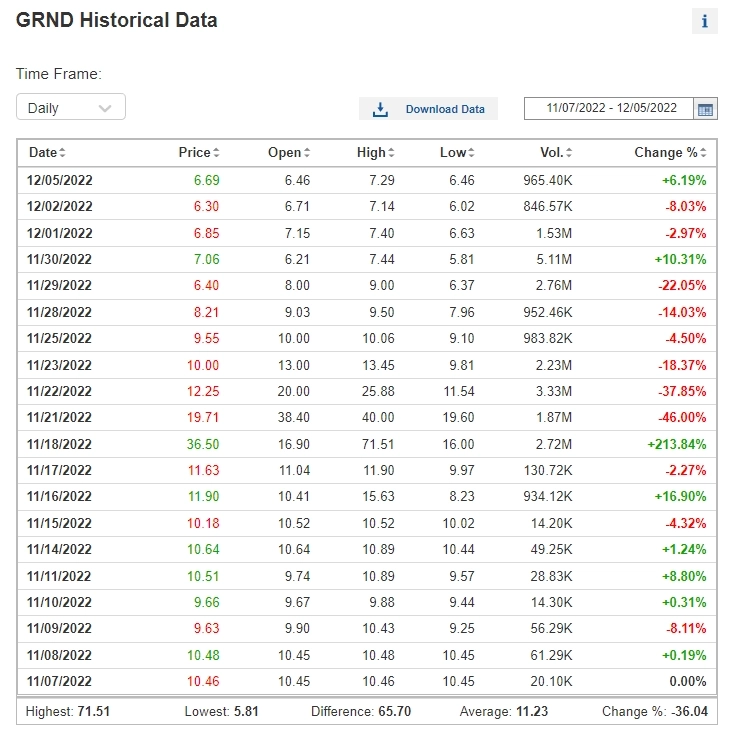This screenshot has height=748, width=738.
Task: Sort by Open column sort arrows
Action: 306,153
